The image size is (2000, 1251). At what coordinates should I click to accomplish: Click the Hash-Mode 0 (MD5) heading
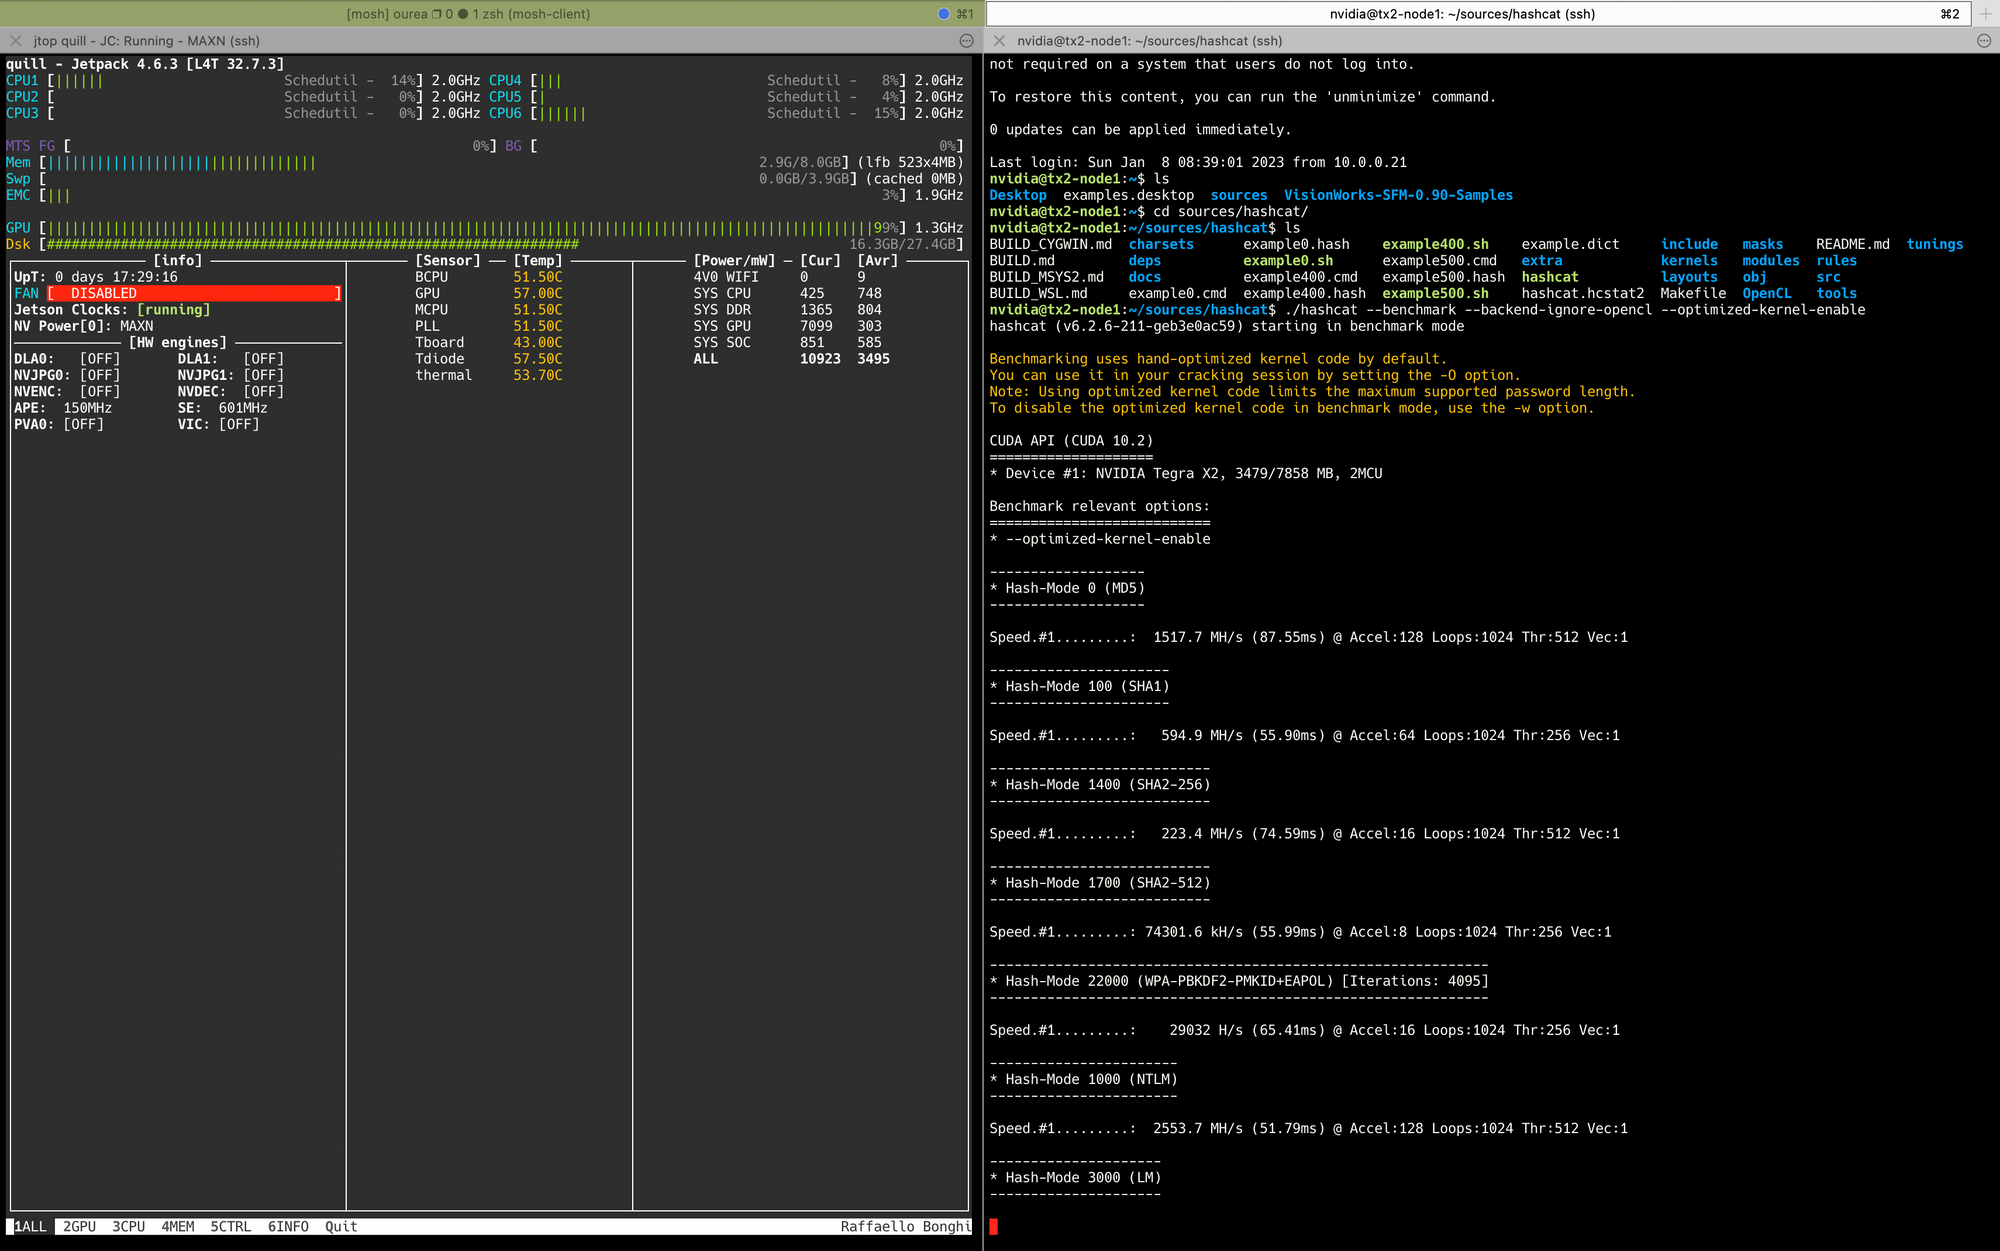(1067, 588)
